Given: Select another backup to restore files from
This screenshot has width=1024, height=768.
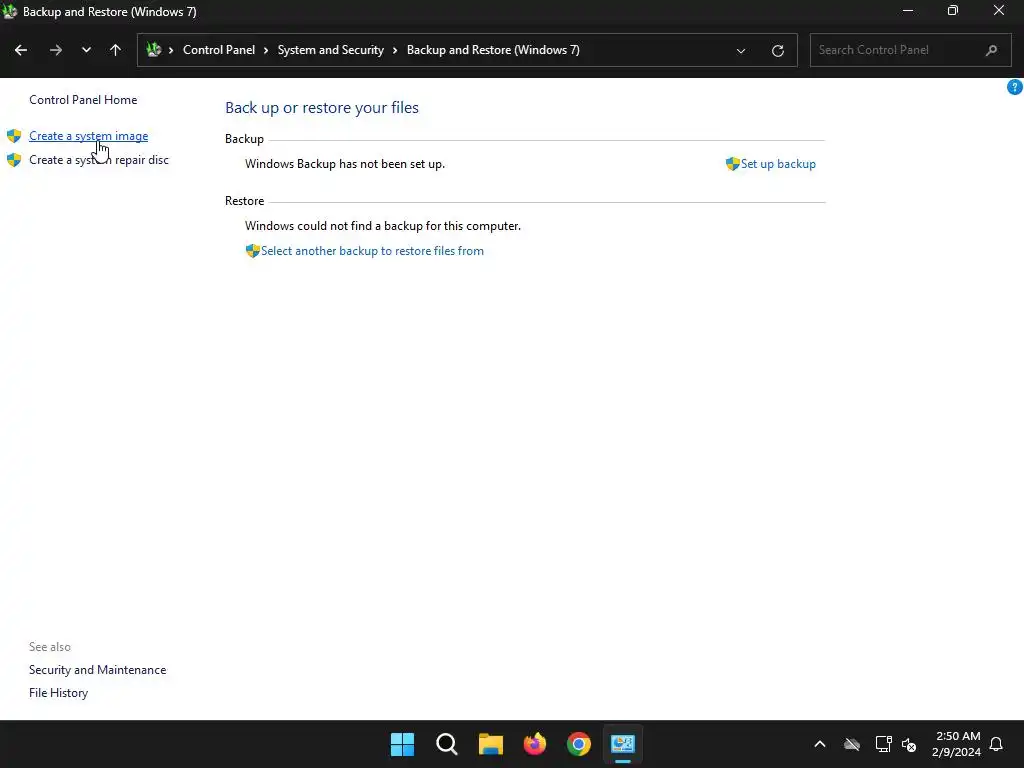Looking at the screenshot, I should pyautogui.click(x=372, y=251).
